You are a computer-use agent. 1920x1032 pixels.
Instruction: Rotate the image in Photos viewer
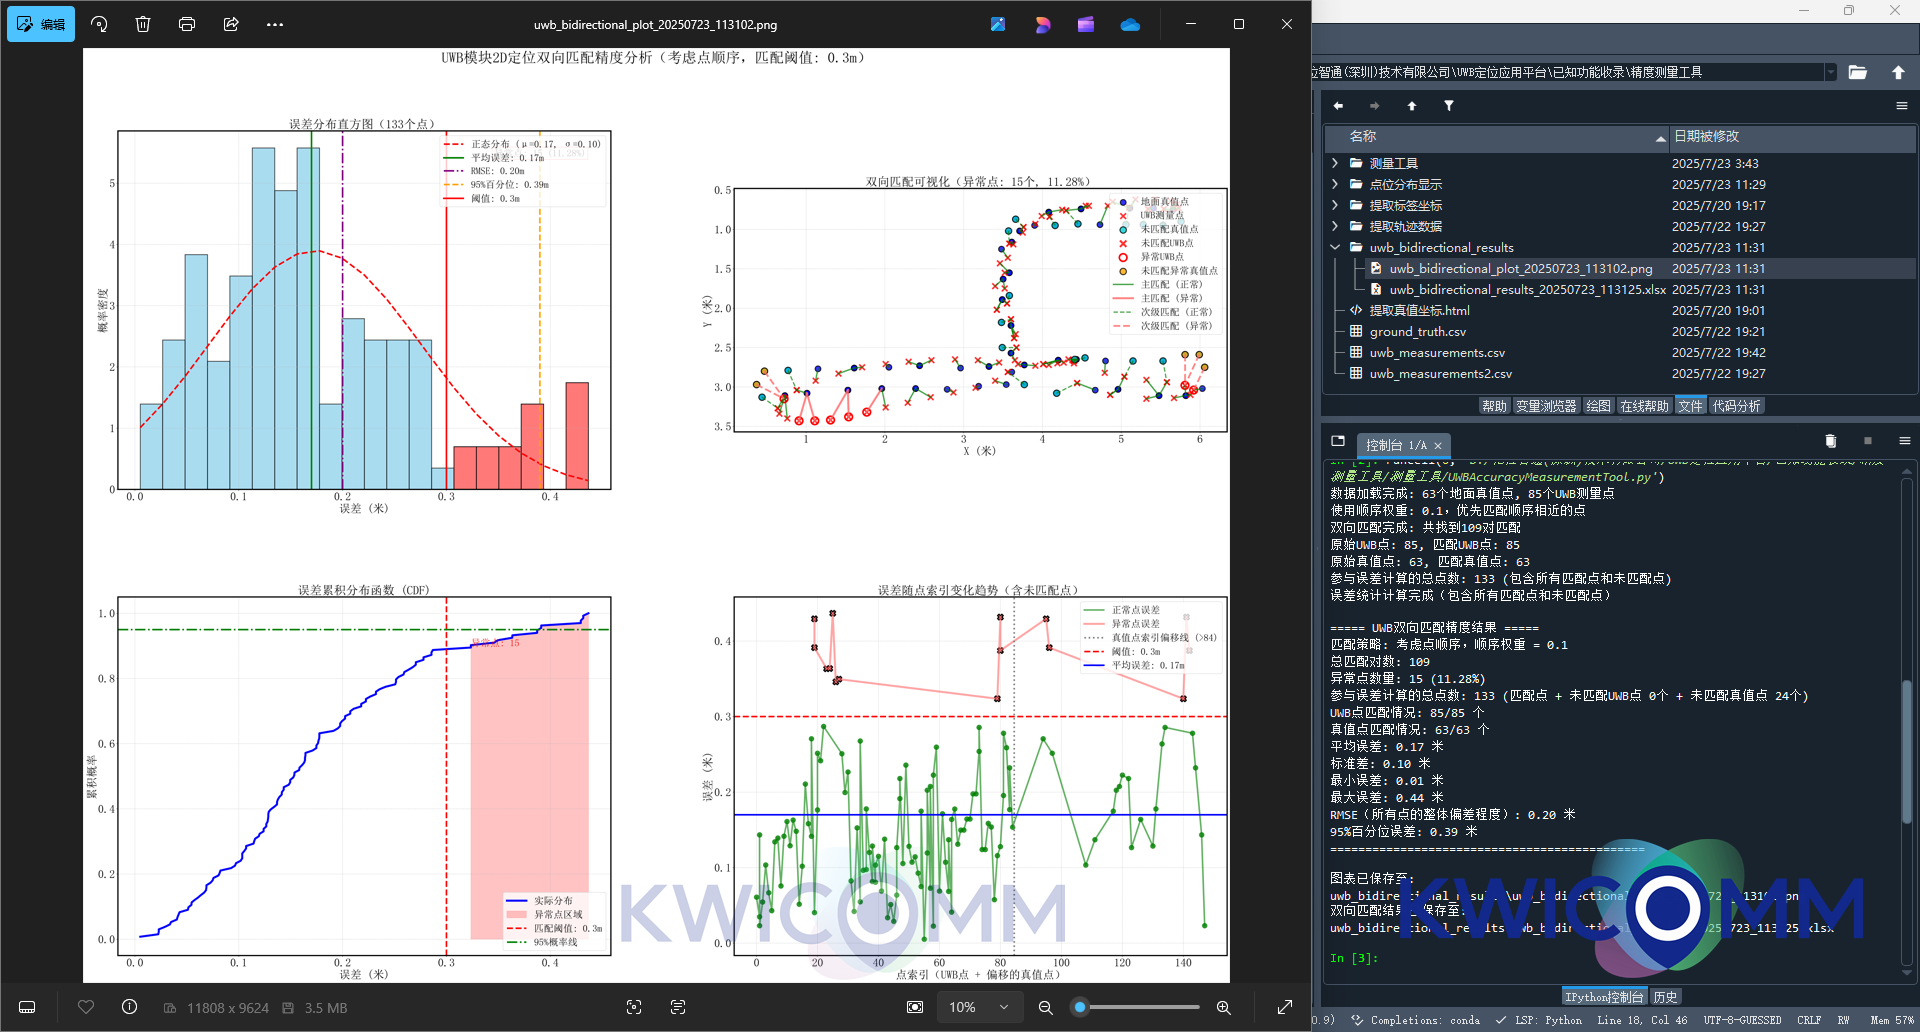tap(99, 24)
